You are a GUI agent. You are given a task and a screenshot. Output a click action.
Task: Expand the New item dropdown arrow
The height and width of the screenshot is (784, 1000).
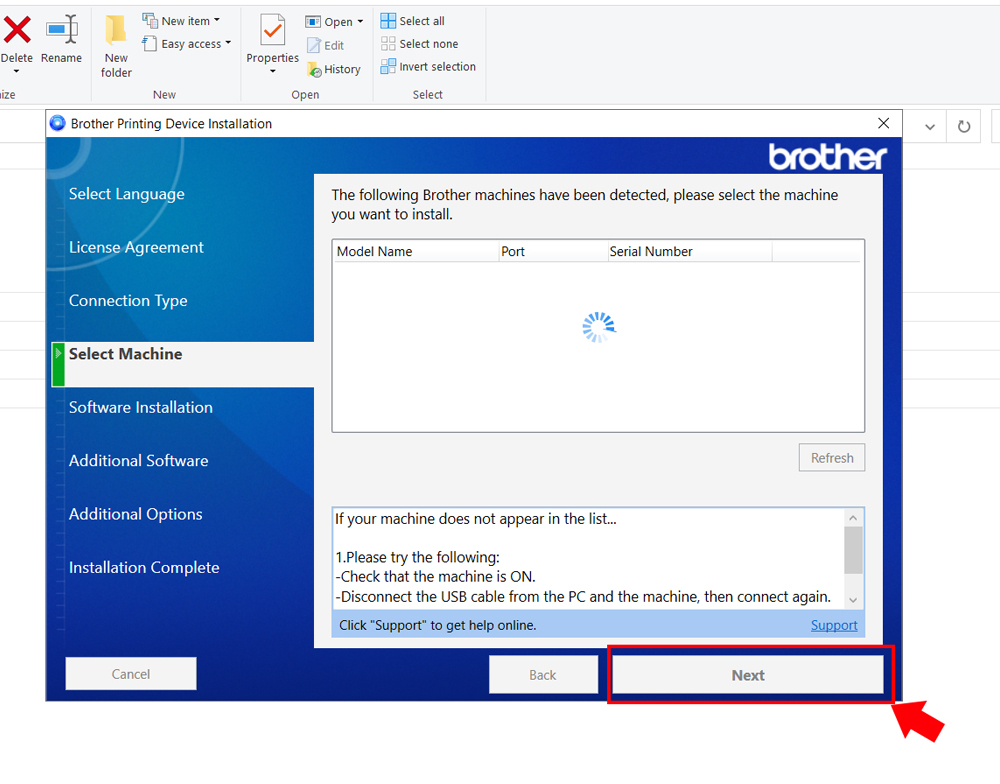(217, 20)
